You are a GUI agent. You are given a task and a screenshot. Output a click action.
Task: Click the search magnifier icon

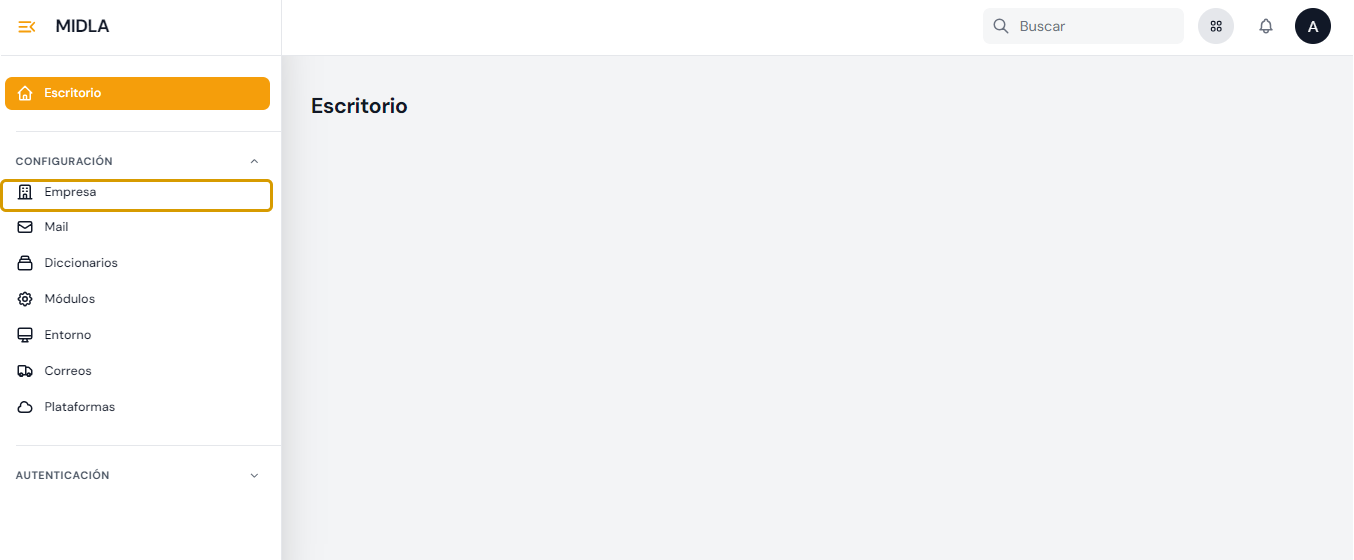[x=1000, y=26]
